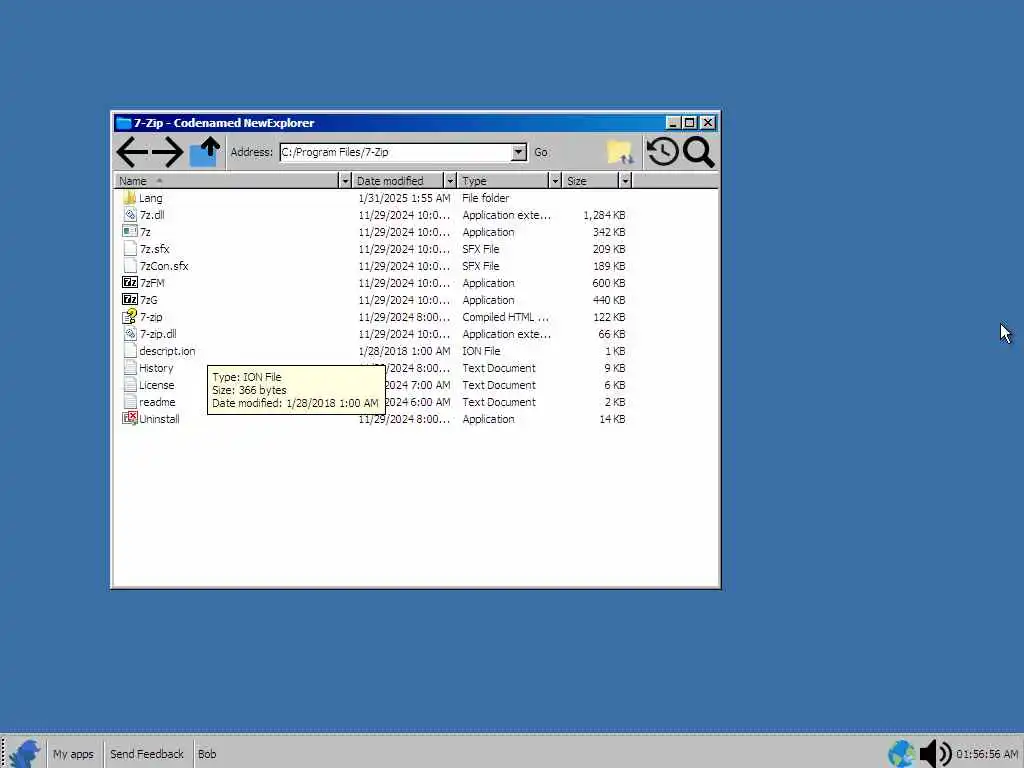Click into the Address input field
The image size is (1024, 768).
pyautogui.click(x=395, y=152)
